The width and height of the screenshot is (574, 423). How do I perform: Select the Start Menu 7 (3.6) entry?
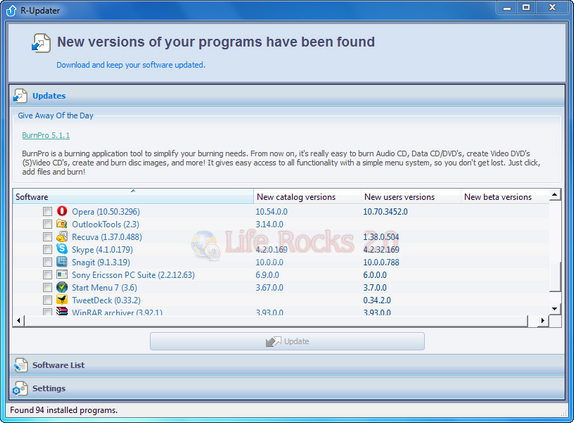(x=104, y=288)
